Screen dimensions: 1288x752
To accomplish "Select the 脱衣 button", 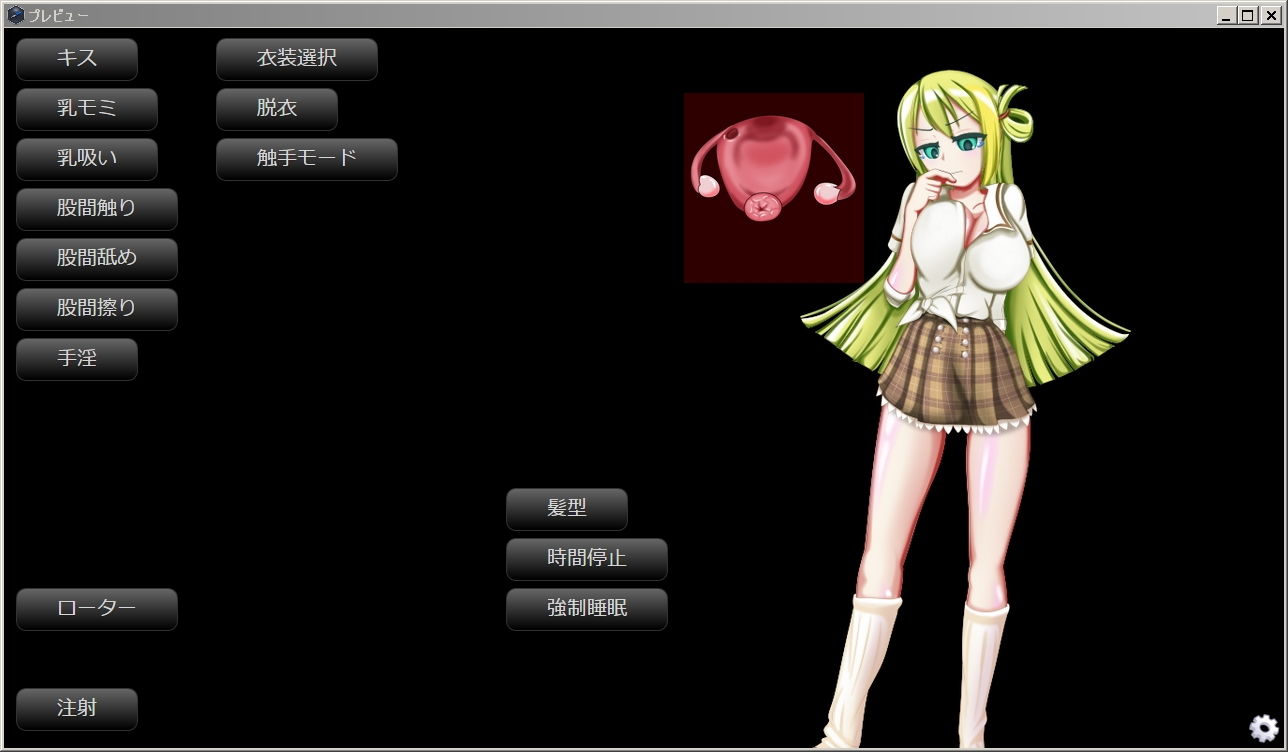I will click(x=277, y=109).
